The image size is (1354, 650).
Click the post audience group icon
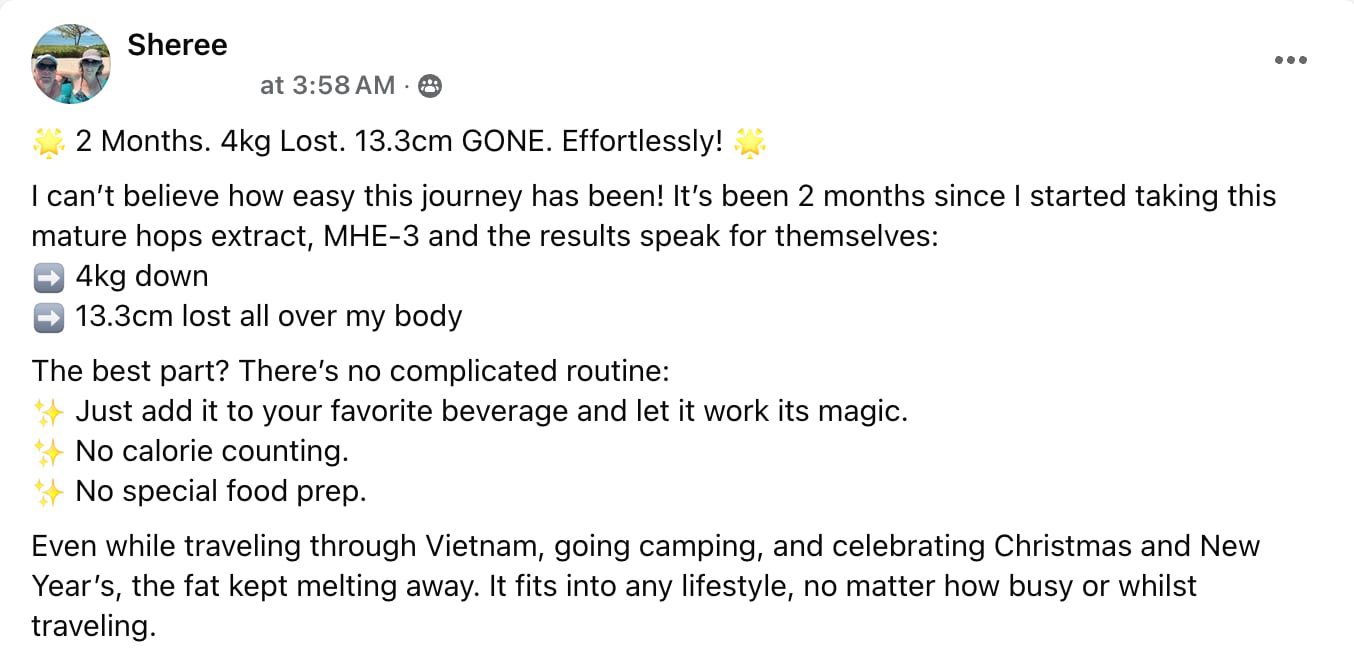[429, 86]
